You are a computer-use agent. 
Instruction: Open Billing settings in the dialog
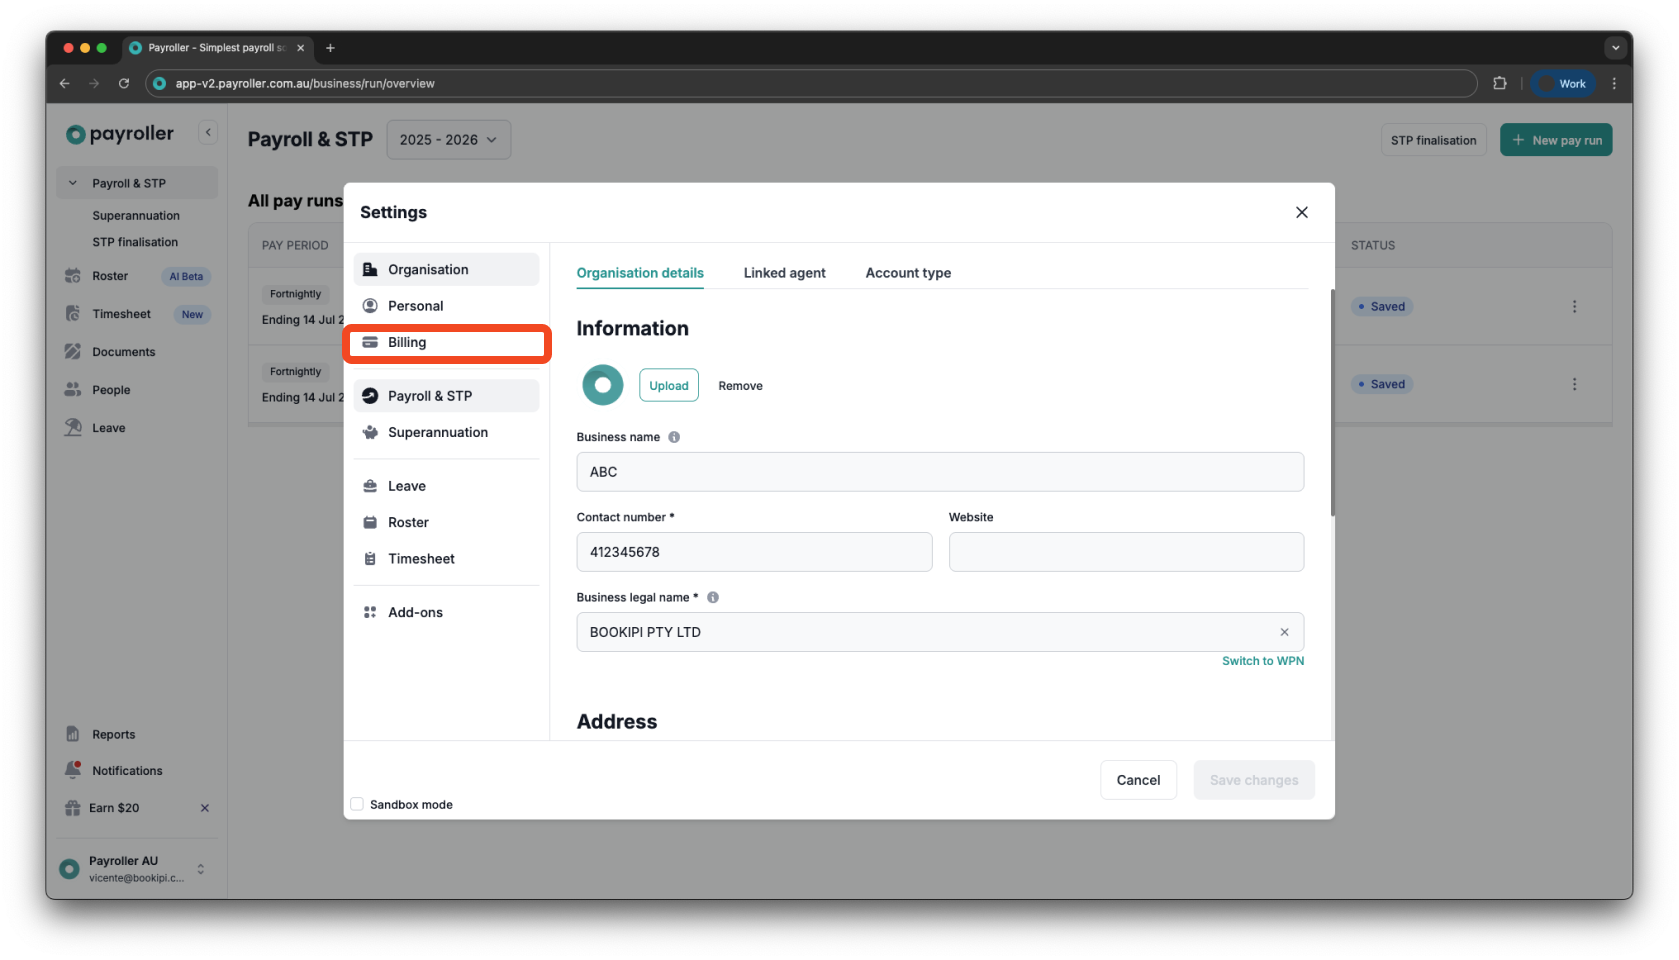click(x=406, y=342)
